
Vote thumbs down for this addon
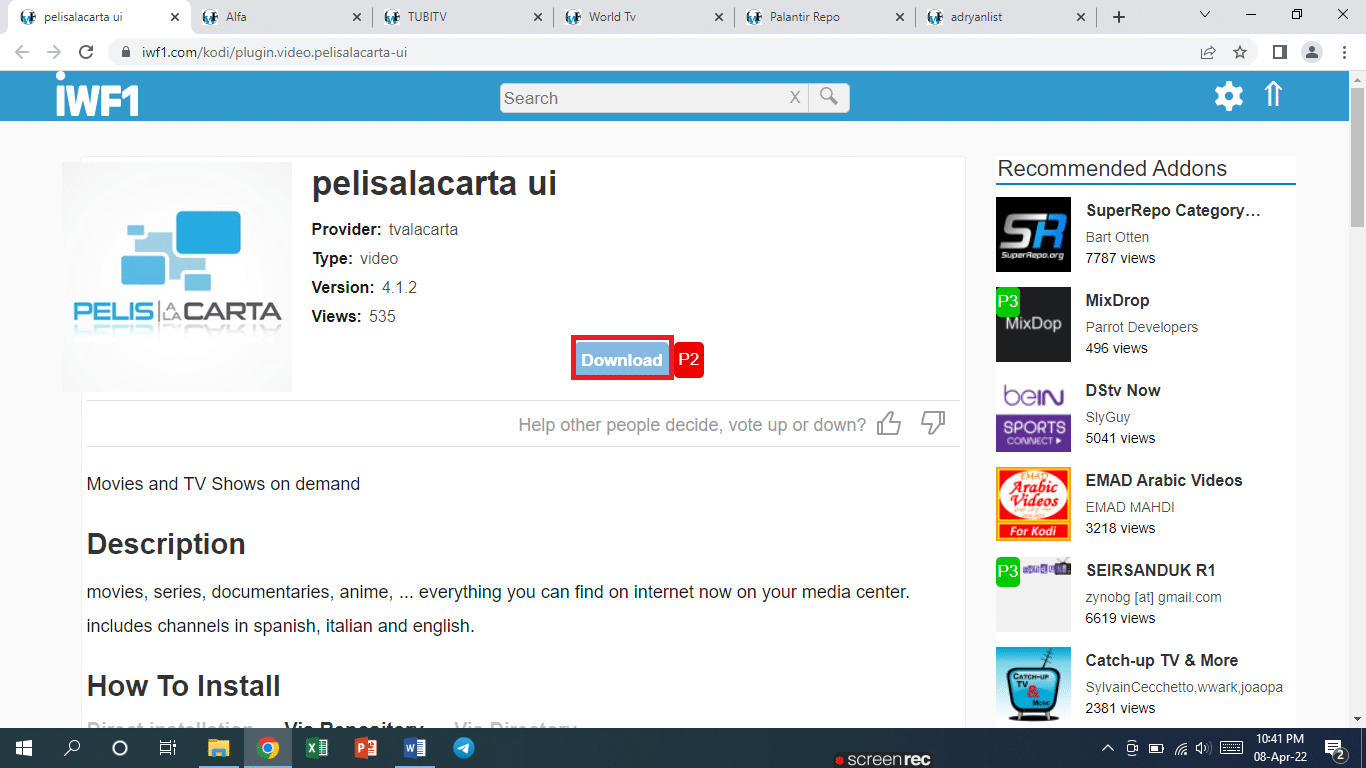click(933, 424)
